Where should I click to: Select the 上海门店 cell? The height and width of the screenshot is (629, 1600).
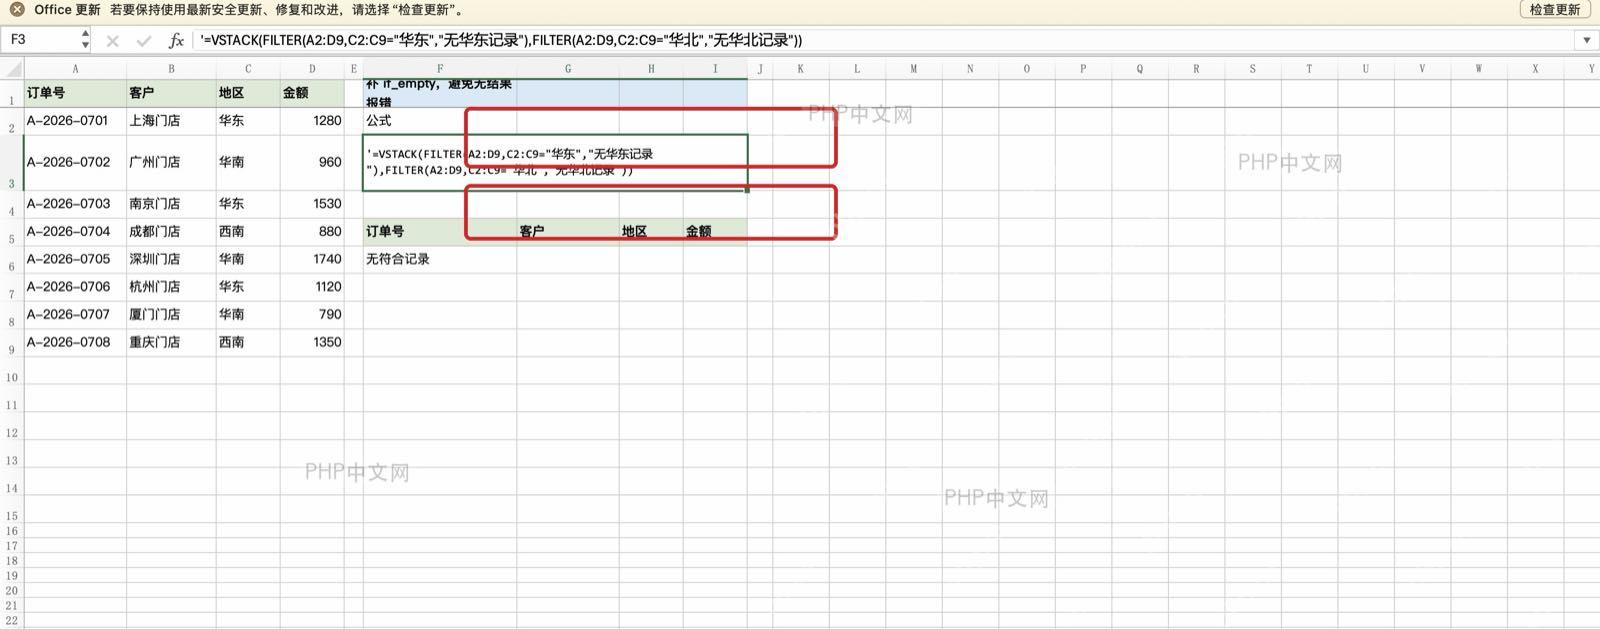[171, 121]
